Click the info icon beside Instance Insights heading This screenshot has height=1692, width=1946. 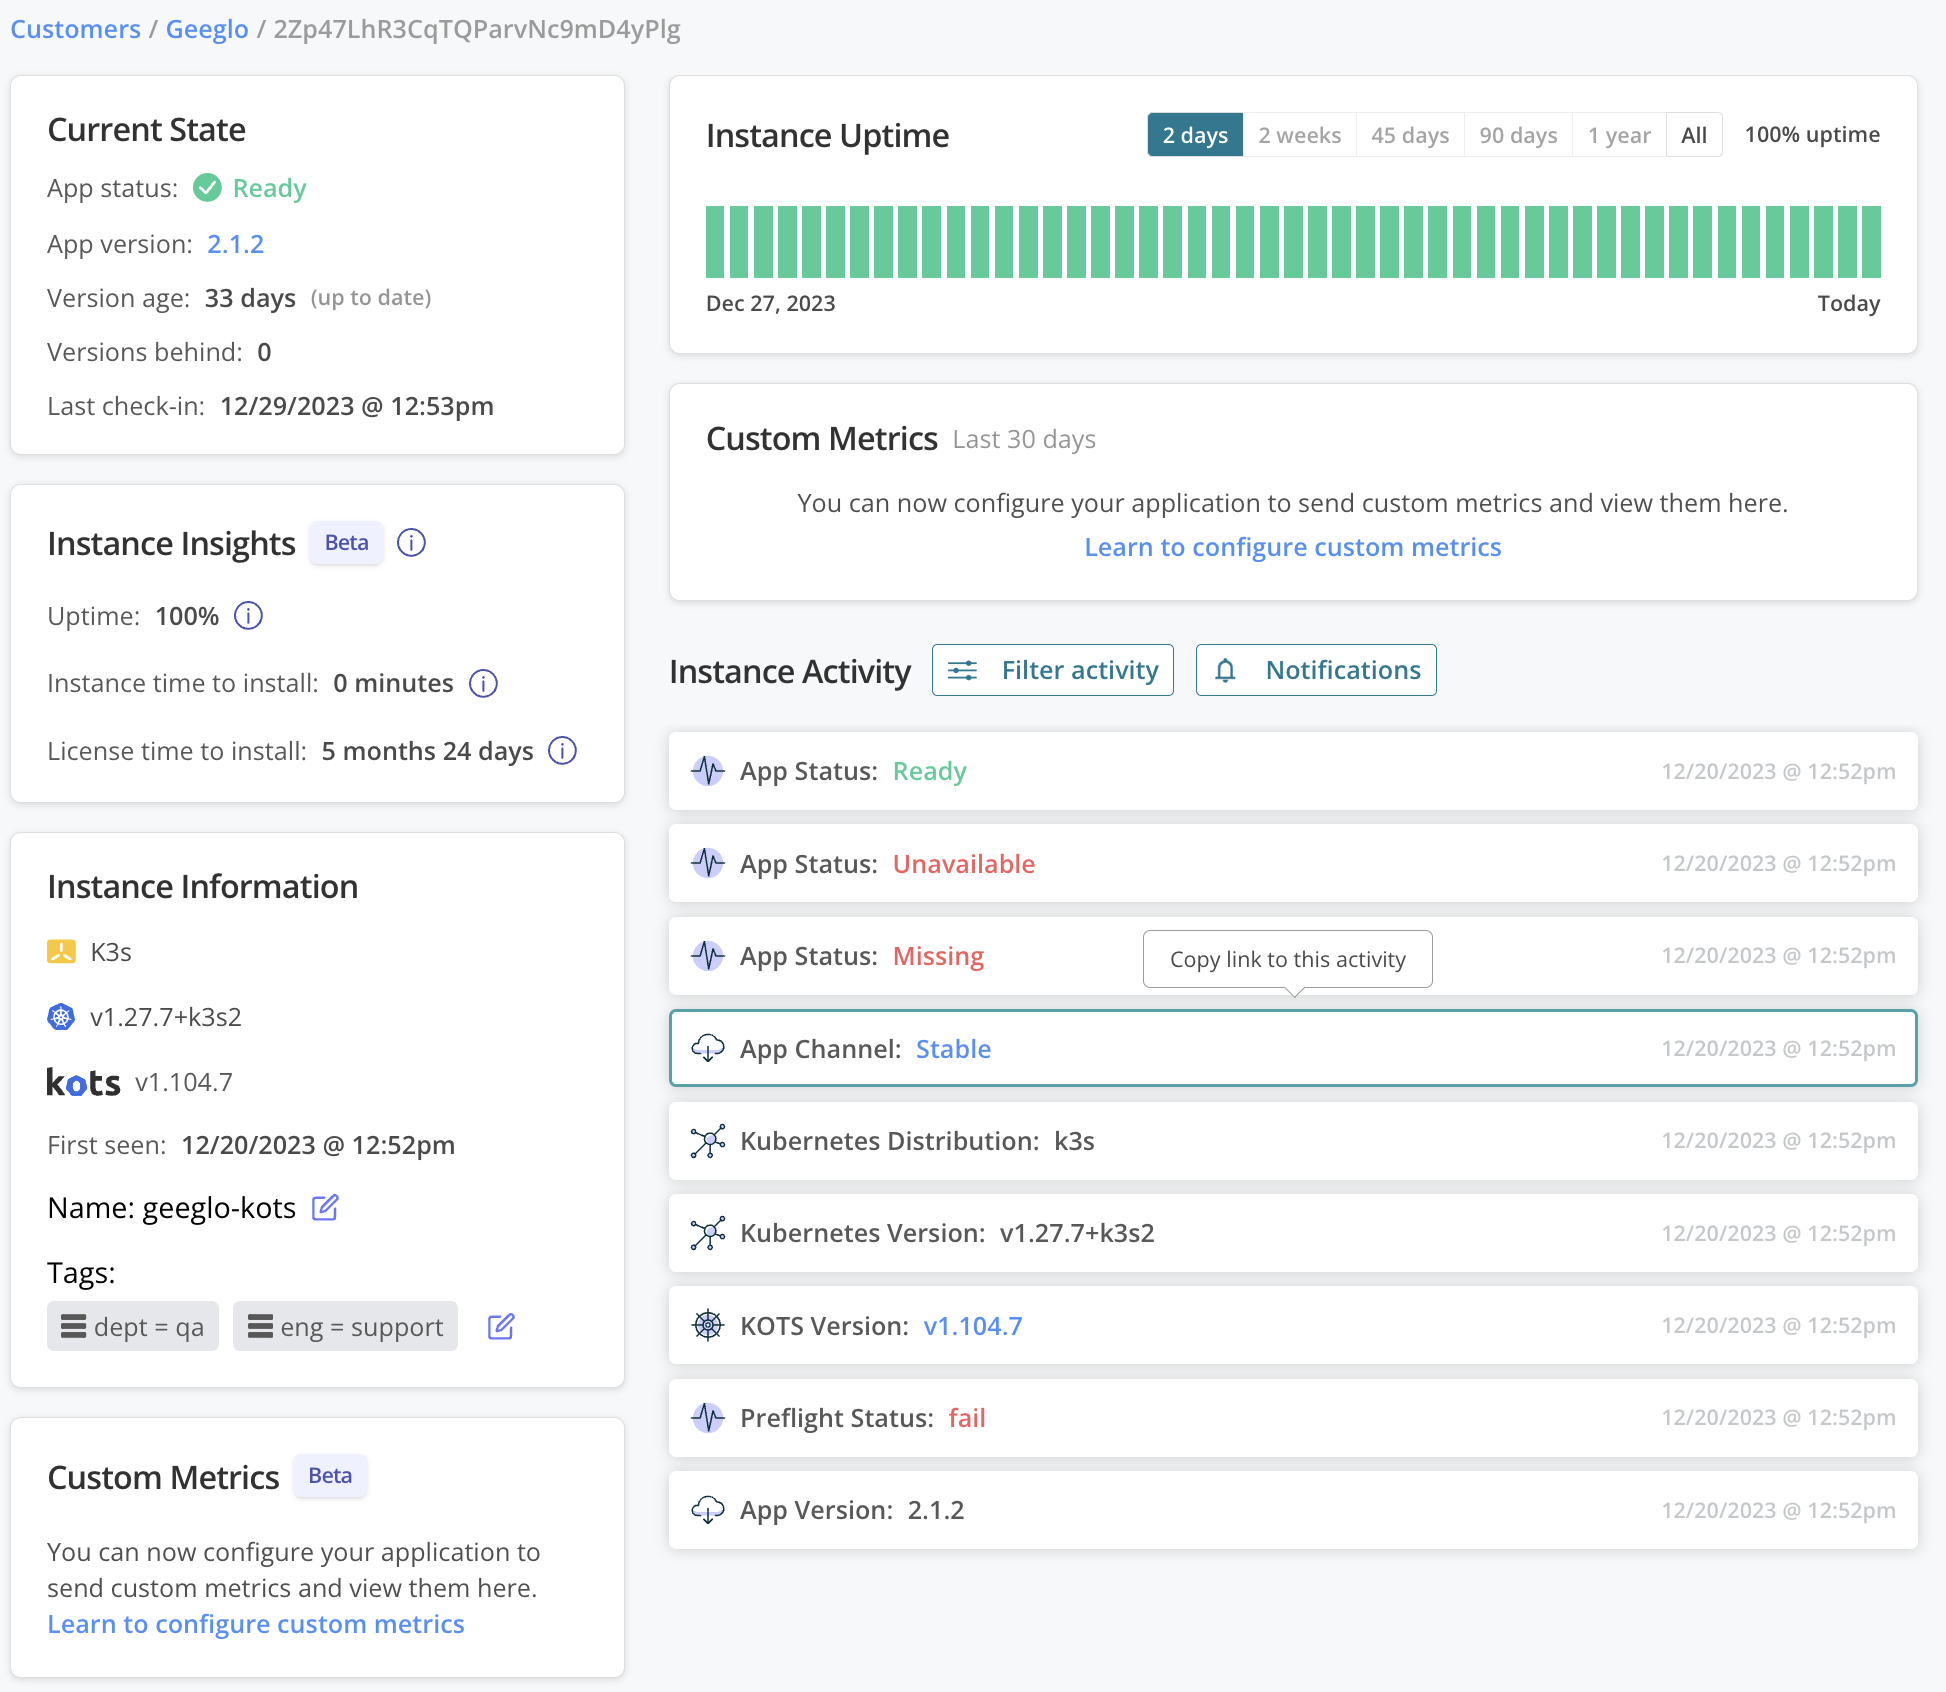point(411,543)
